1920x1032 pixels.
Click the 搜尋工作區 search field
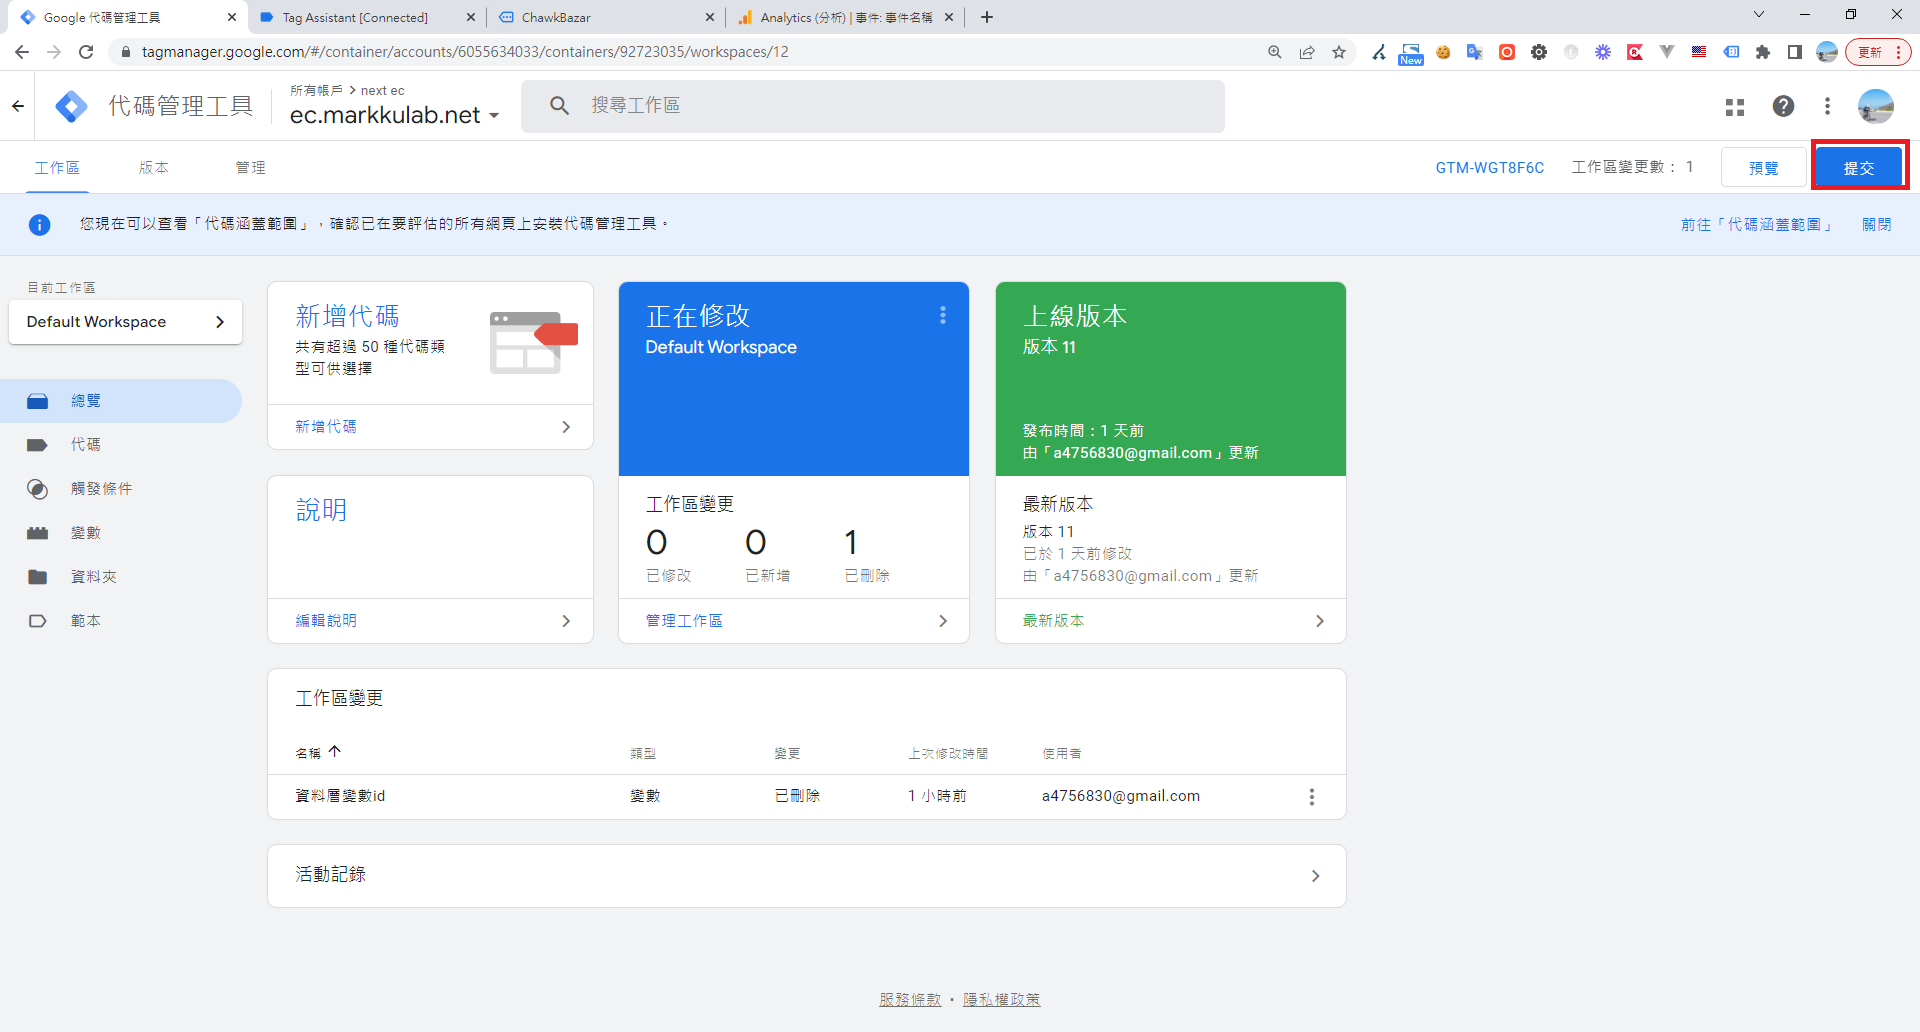tap(872, 106)
